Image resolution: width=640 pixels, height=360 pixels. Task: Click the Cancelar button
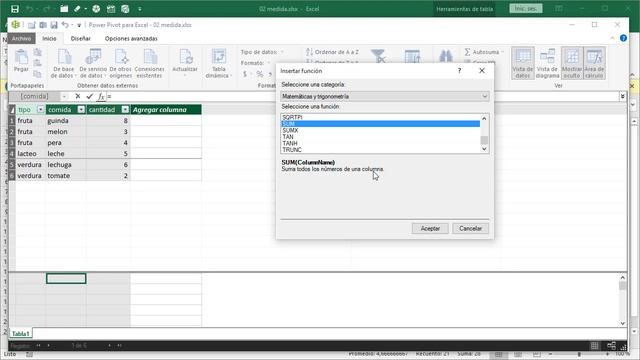click(470, 228)
